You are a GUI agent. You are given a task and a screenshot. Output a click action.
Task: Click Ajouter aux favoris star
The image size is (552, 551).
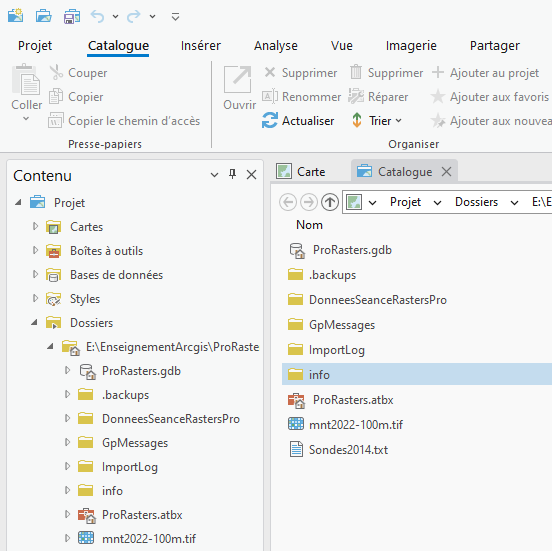click(x=489, y=97)
